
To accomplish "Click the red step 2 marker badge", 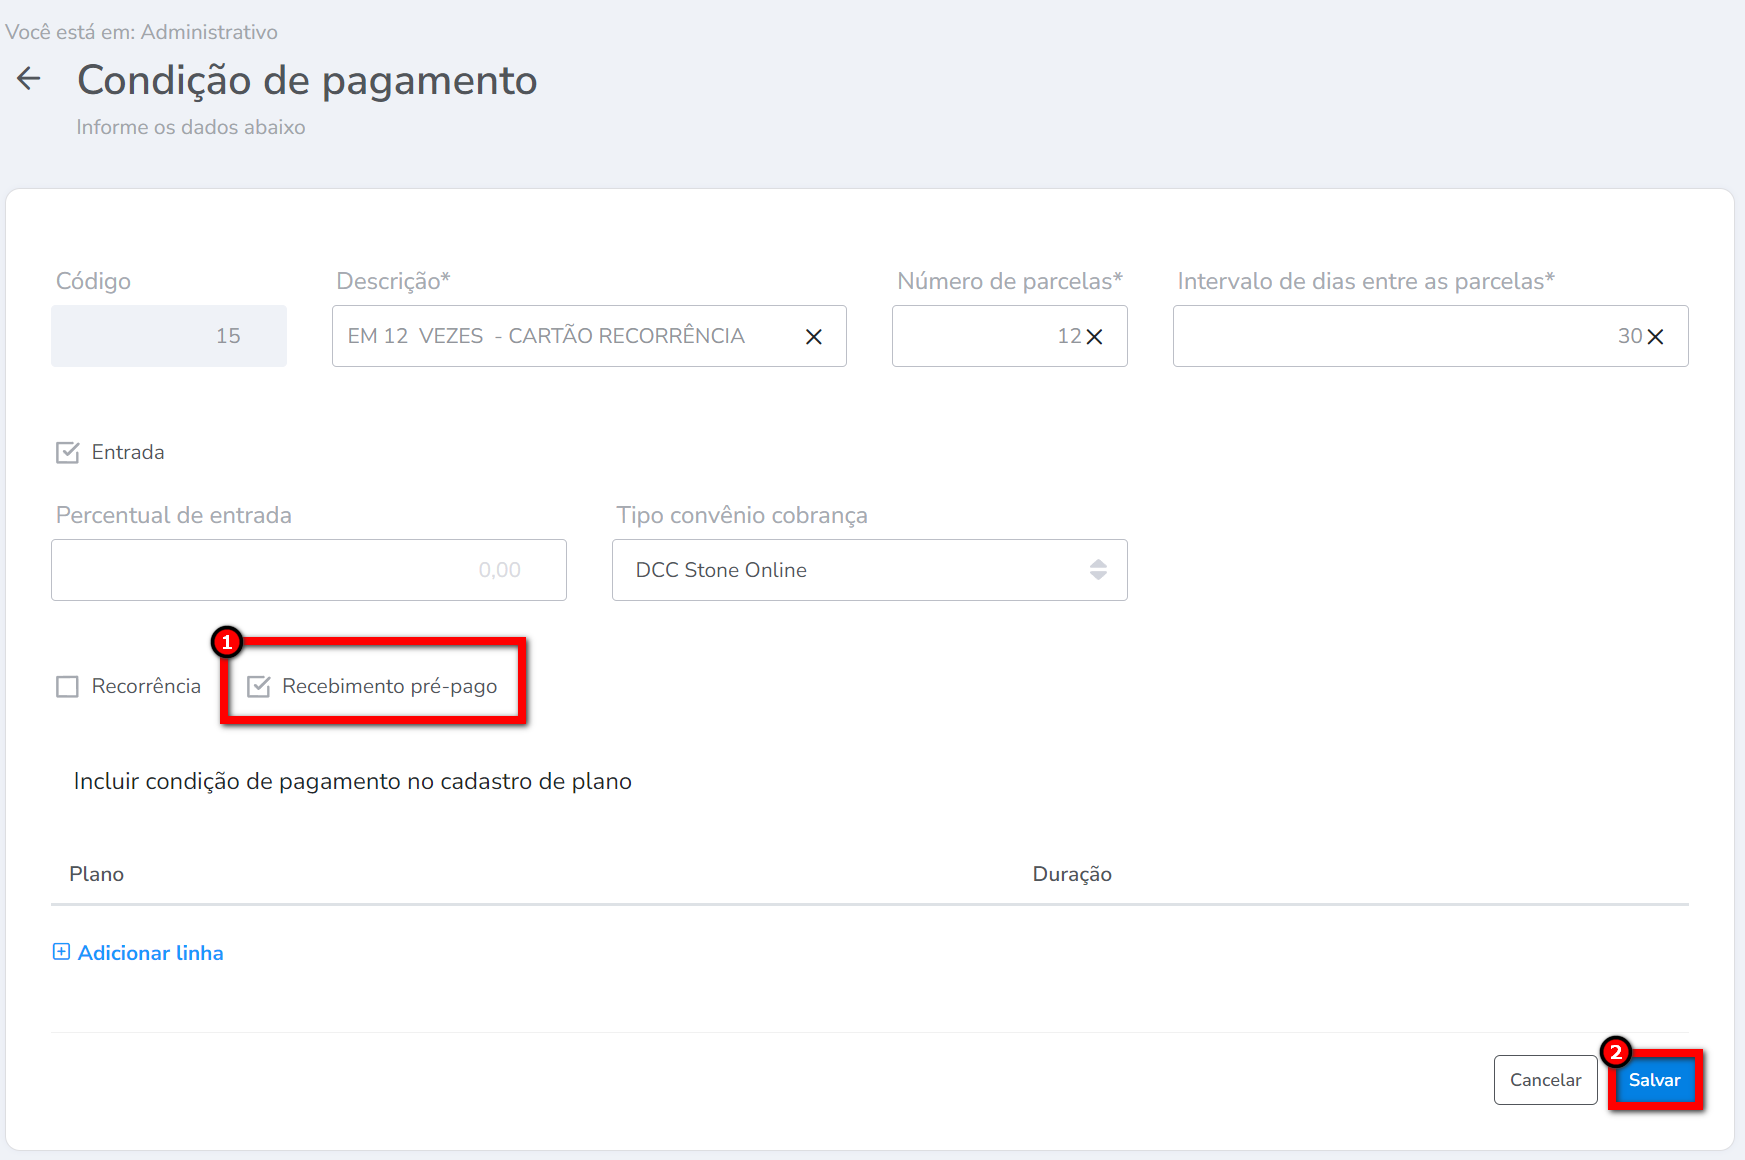I will [x=1615, y=1052].
